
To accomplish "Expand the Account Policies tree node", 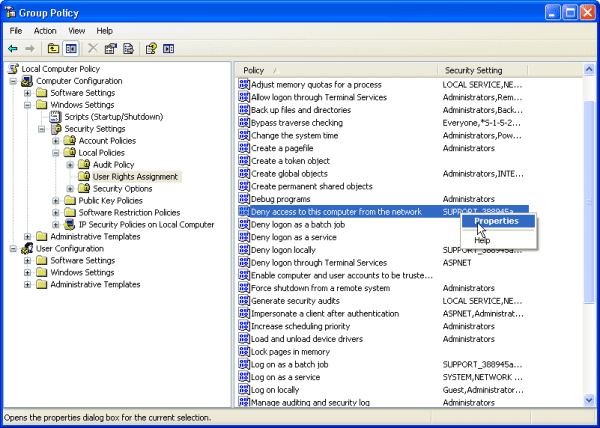I will [57, 141].
